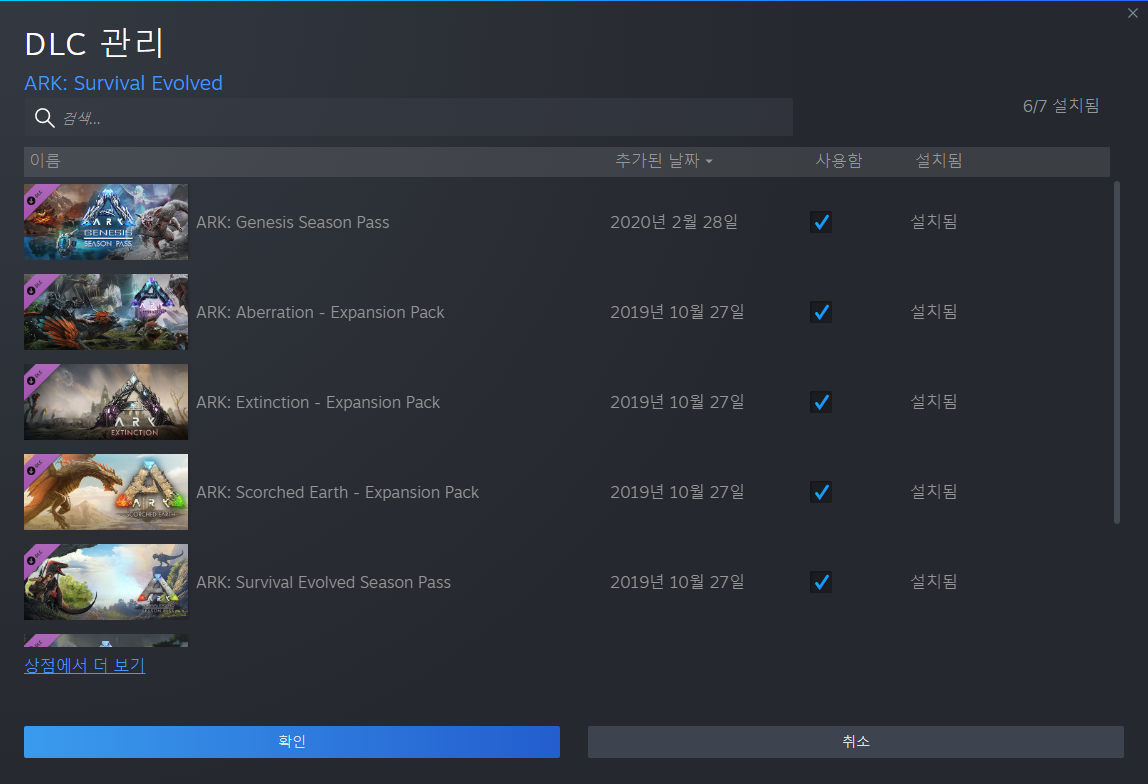The width and height of the screenshot is (1148, 784).
Task: Click the date 2020년 2월 28일
Action: [674, 222]
